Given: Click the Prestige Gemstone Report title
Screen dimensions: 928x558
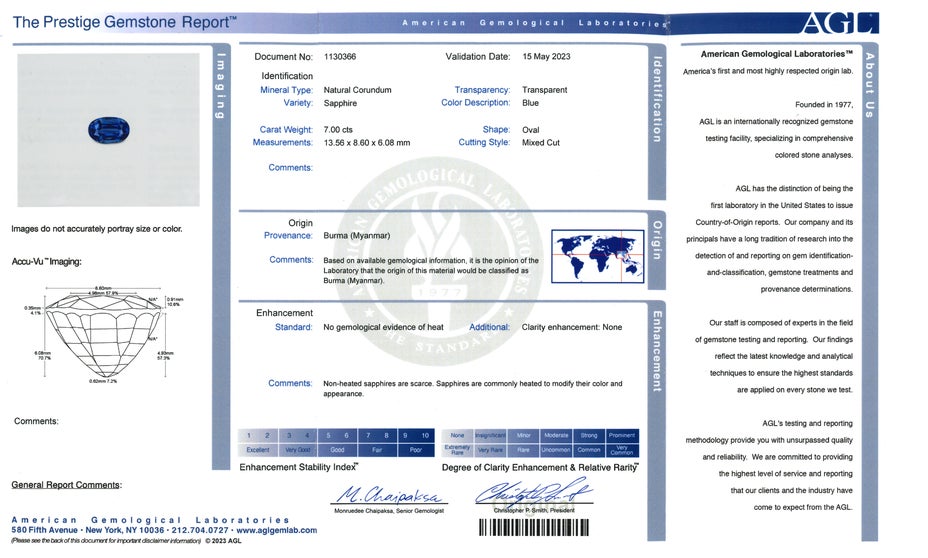Looking at the screenshot, I should click(125, 21).
